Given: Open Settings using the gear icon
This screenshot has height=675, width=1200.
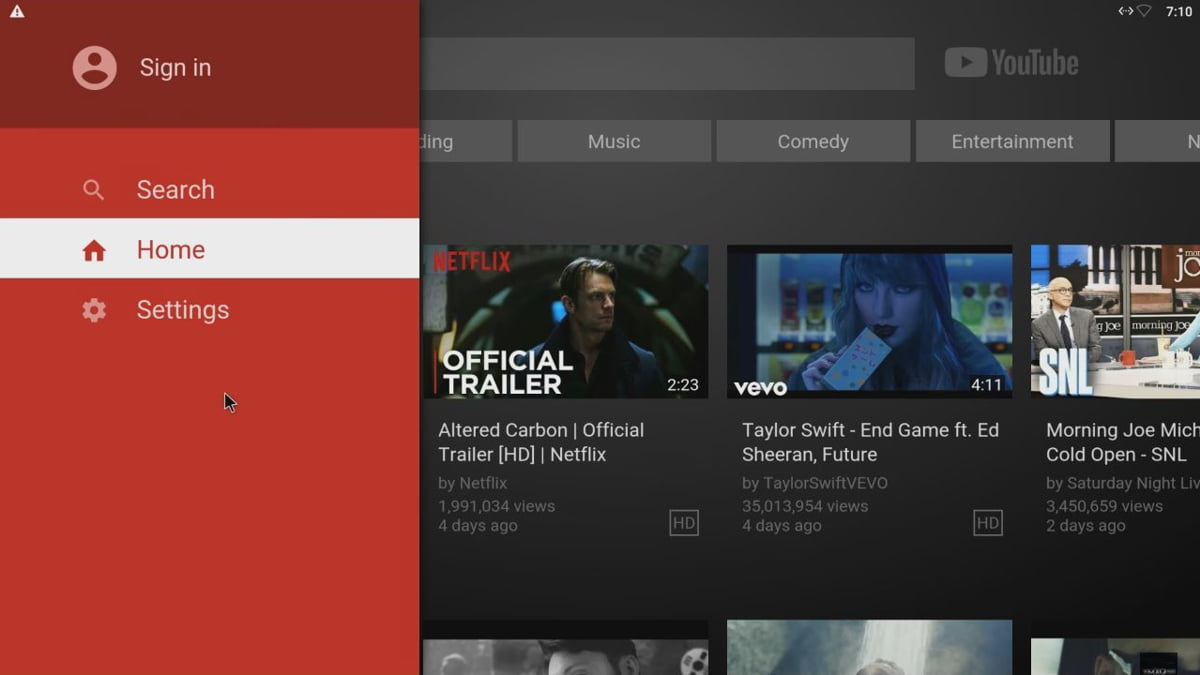Looking at the screenshot, I should [93, 310].
